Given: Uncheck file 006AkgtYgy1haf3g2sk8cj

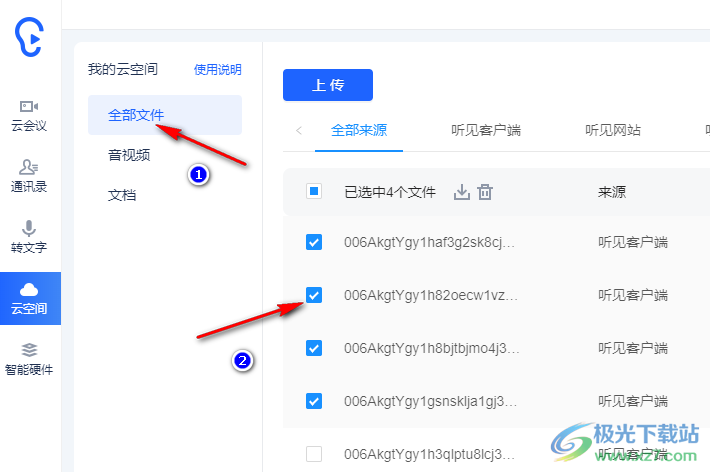Looking at the screenshot, I should 314,242.
